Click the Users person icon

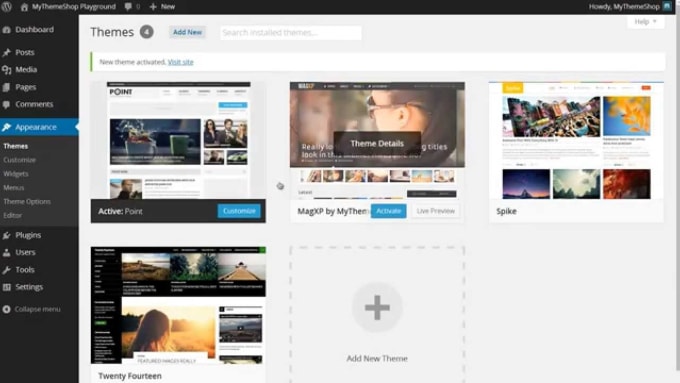(7, 252)
